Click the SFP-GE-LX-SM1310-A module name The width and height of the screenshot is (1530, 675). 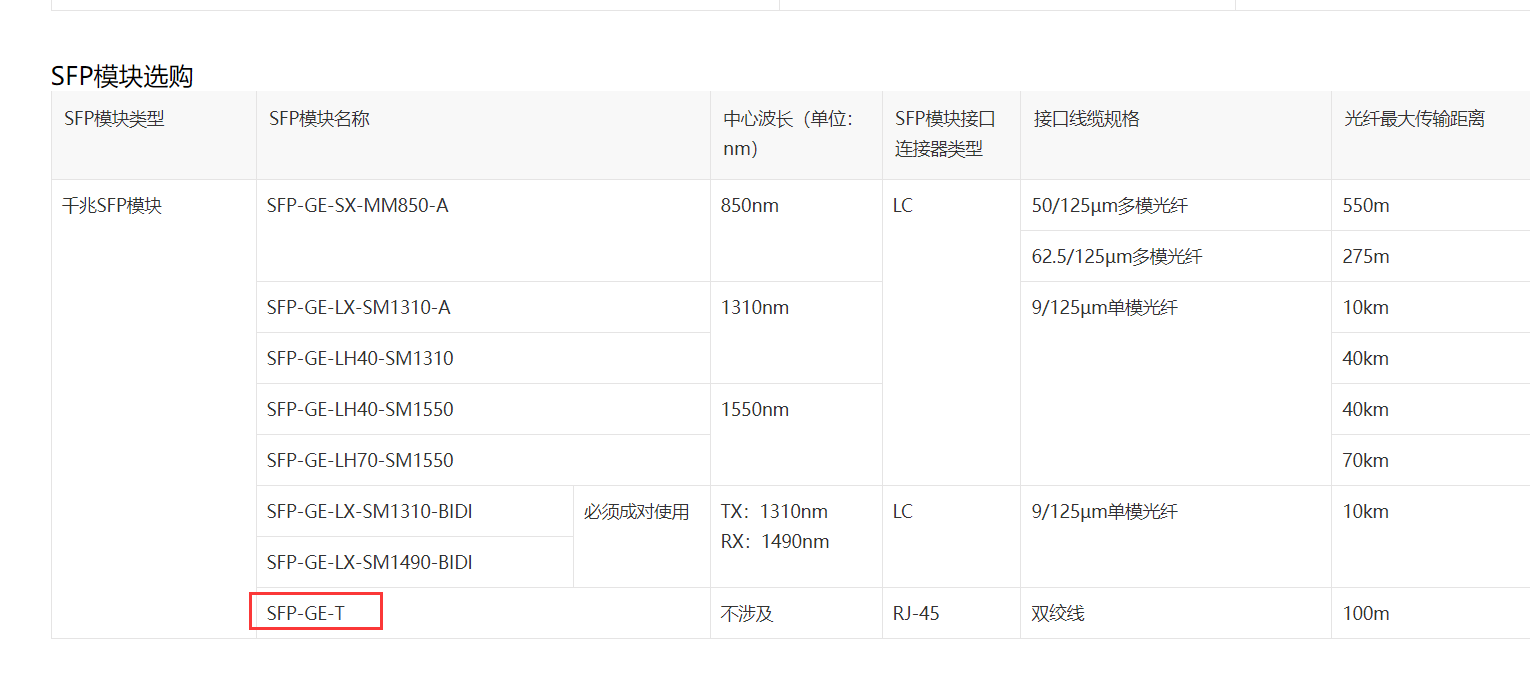click(359, 307)
